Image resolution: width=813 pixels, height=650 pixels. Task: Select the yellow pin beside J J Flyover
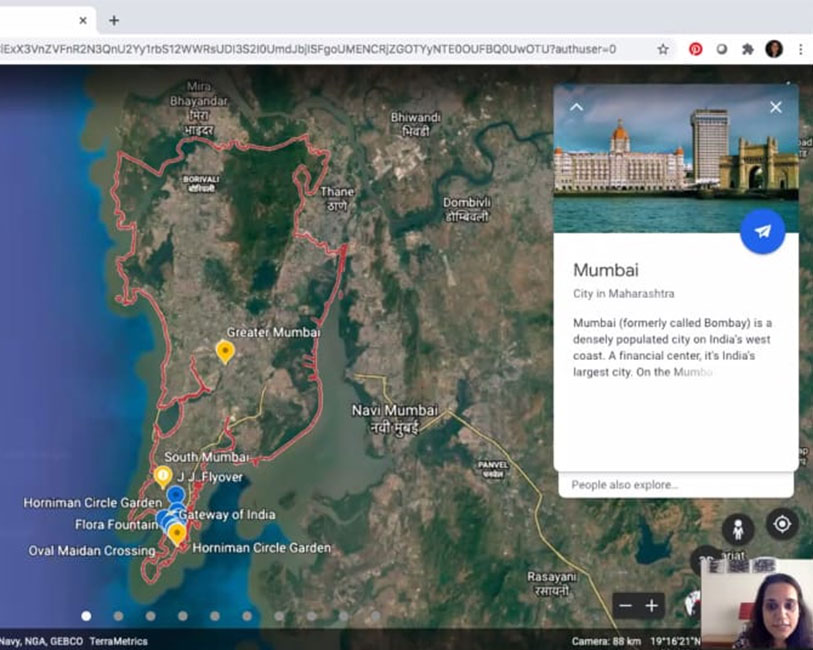[163, 477]
